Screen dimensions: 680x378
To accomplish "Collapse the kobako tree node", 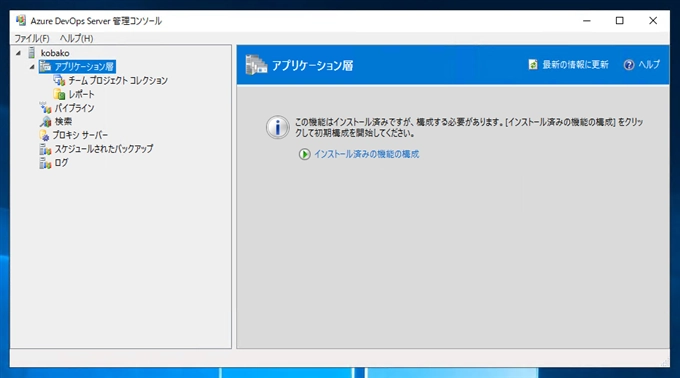I will [x=18, y=53].
